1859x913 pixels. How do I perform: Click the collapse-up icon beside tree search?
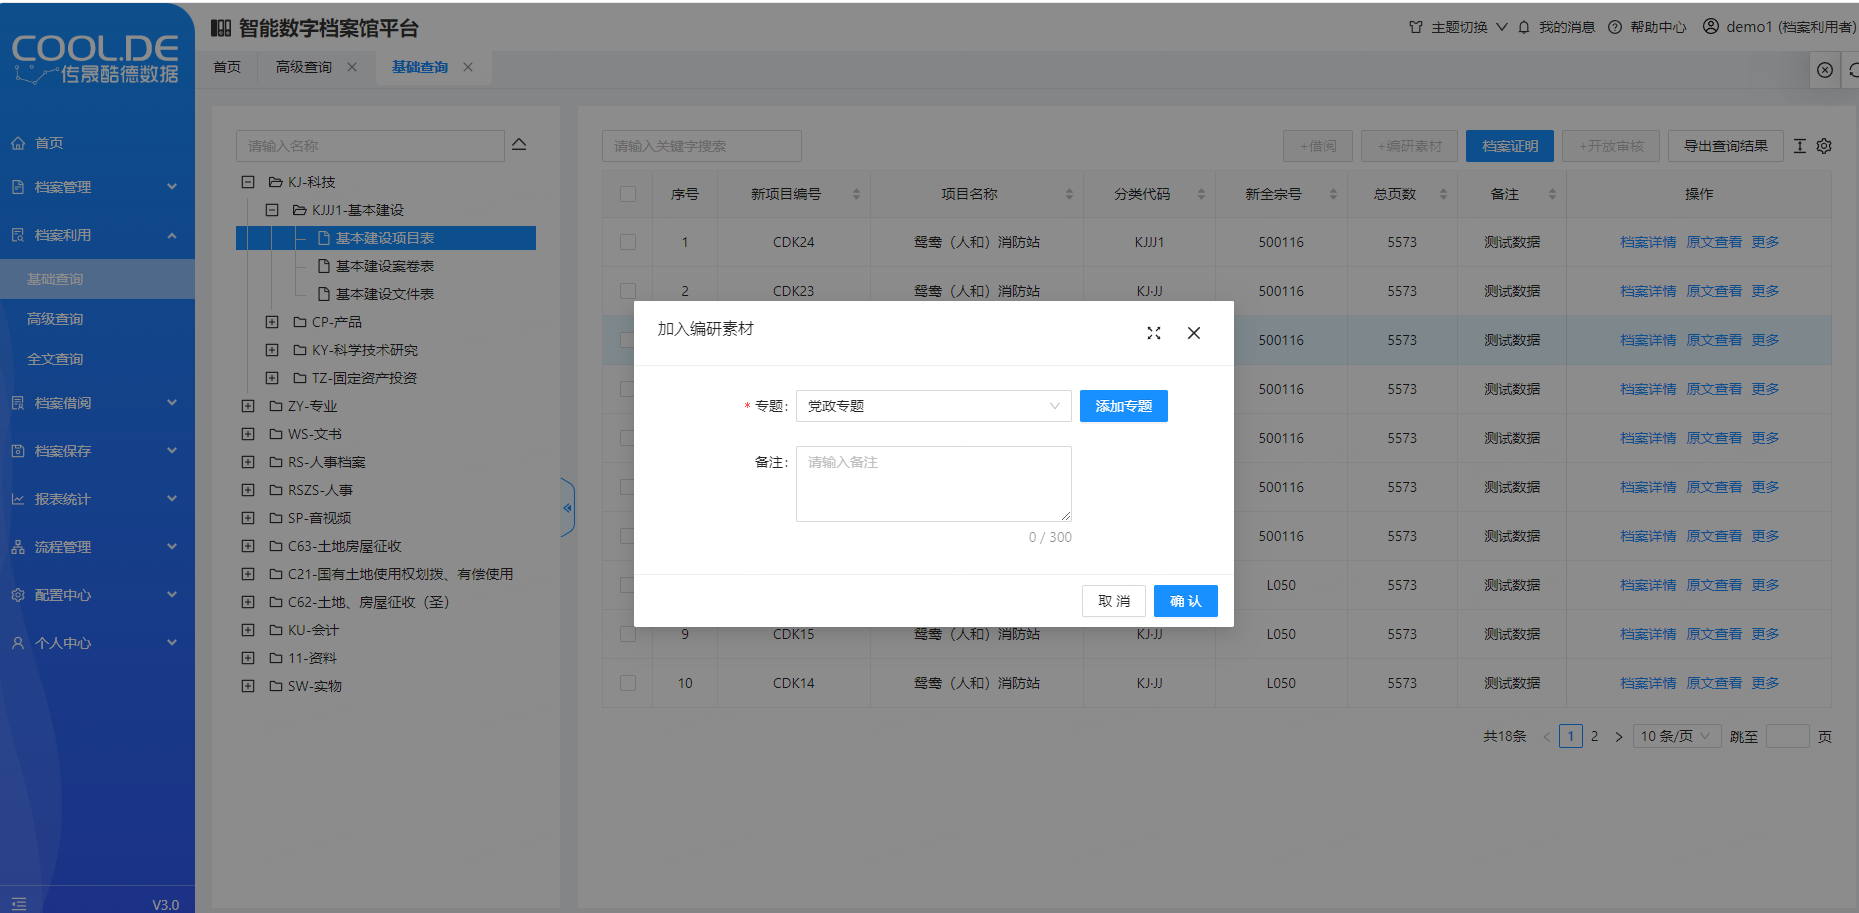coord(519,145)
